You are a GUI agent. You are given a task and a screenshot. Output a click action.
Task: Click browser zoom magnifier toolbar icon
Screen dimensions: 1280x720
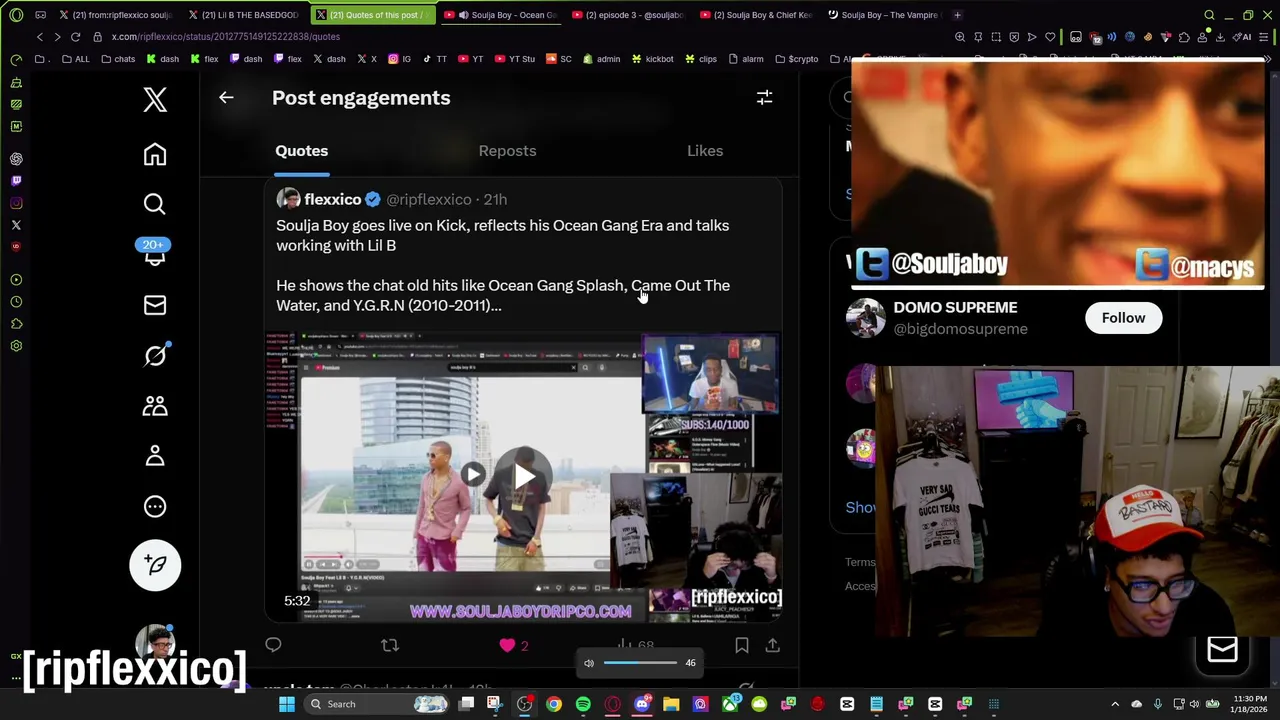pyautogui.click(x=960, y=37)
